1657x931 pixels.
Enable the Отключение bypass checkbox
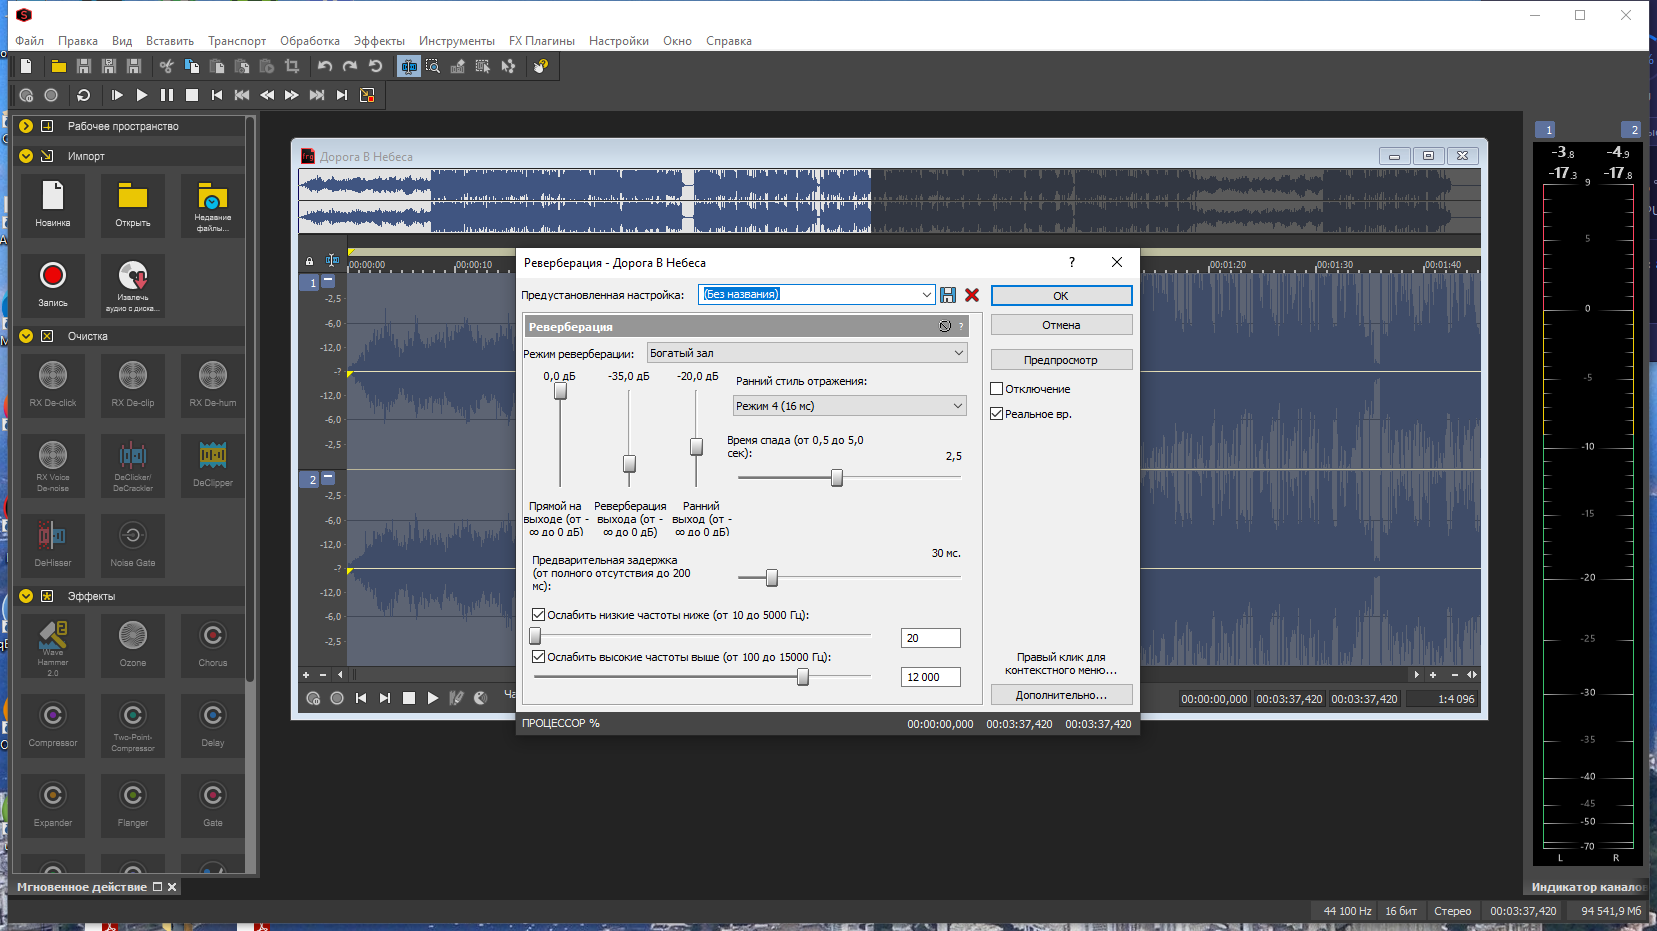coord(997,389)
